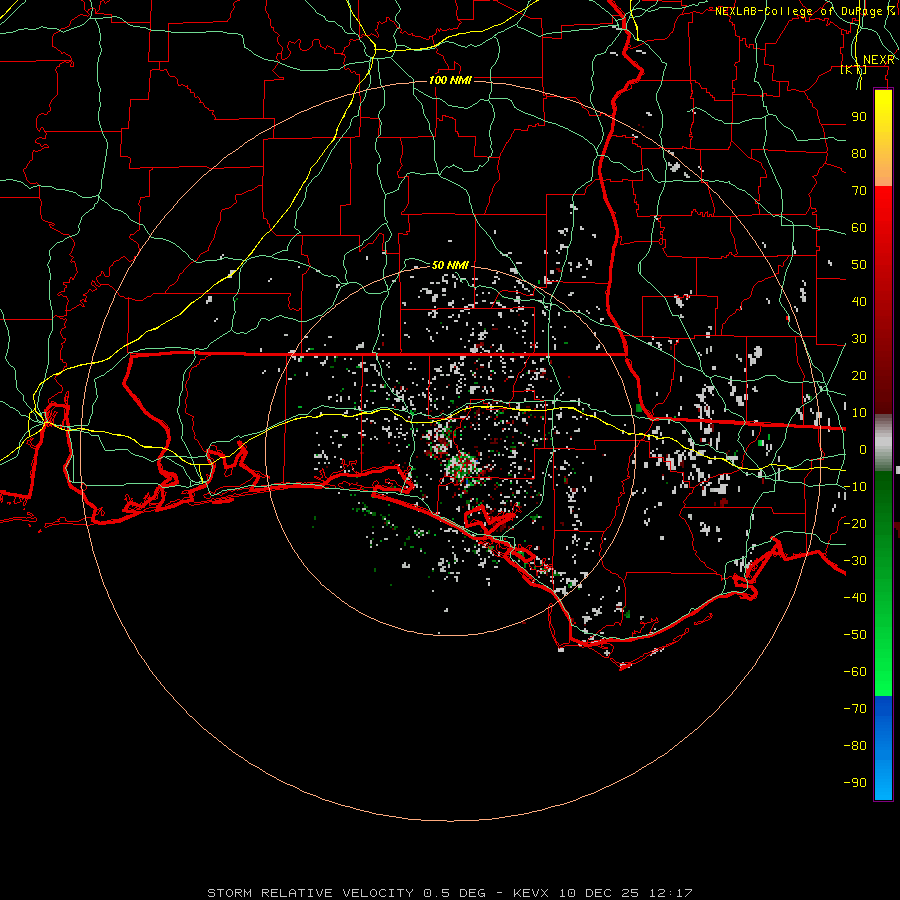Select the positive 70 scale label

point(859,191)
